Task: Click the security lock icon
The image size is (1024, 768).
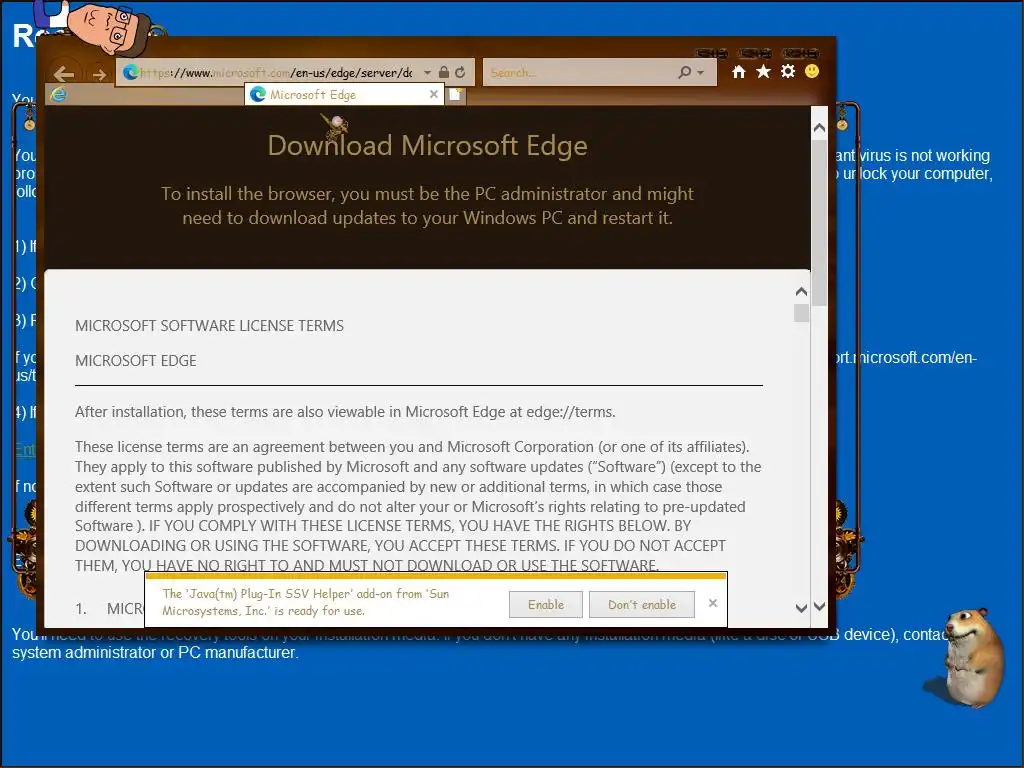Action: [x=444, y=72]
